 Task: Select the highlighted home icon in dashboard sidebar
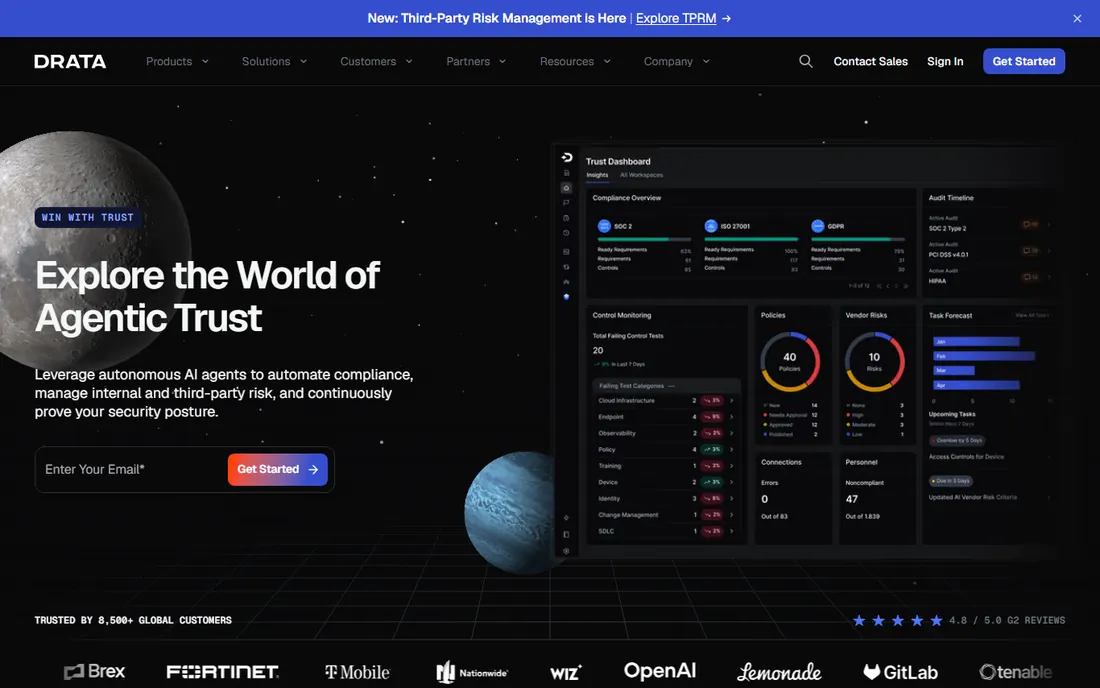[x=566, y=188]
